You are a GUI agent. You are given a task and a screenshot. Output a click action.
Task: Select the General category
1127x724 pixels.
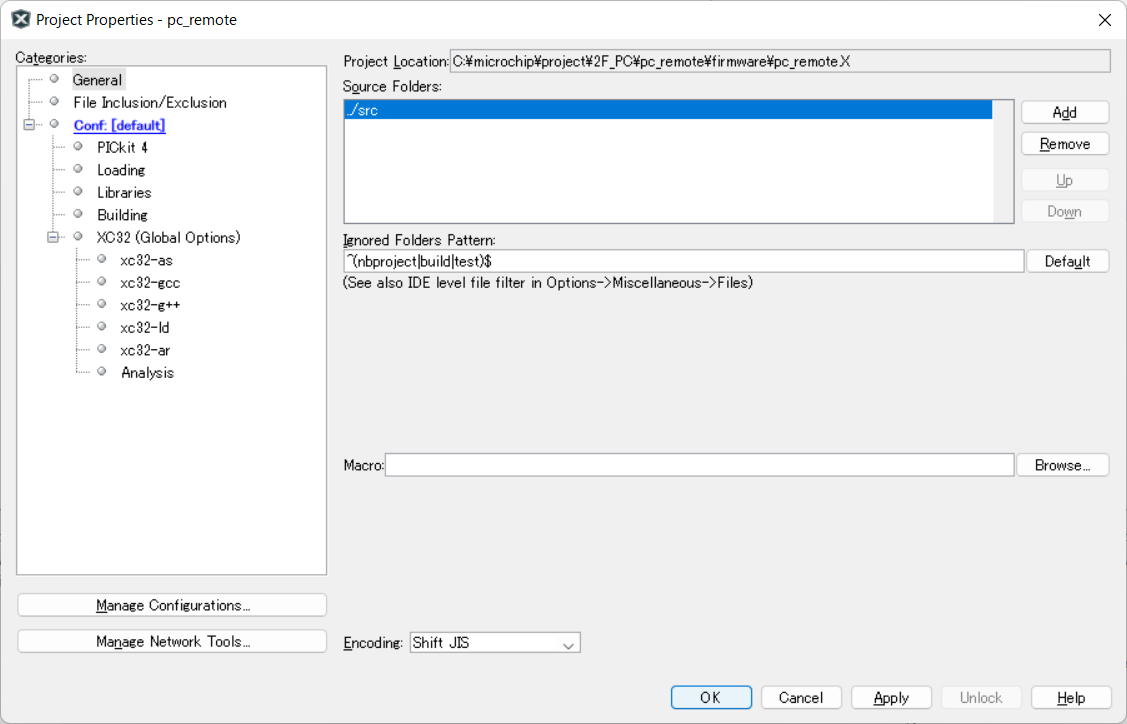coord(97,80)
